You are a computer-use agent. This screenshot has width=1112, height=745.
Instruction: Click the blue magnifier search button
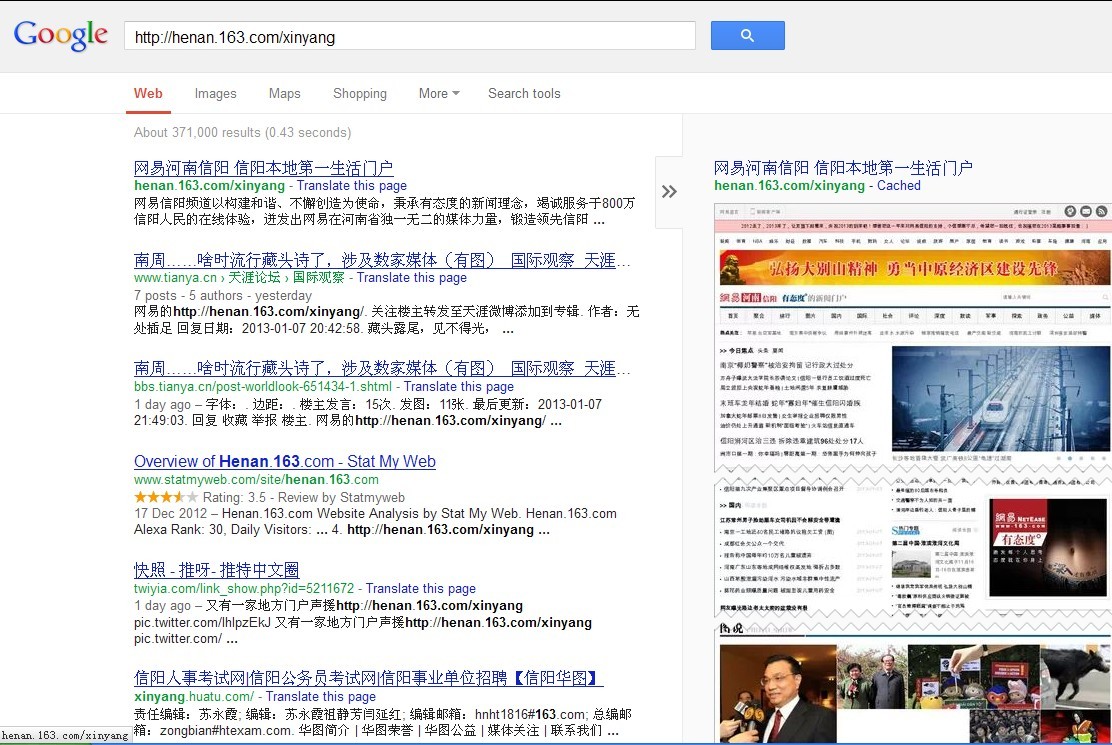[747, 35]
